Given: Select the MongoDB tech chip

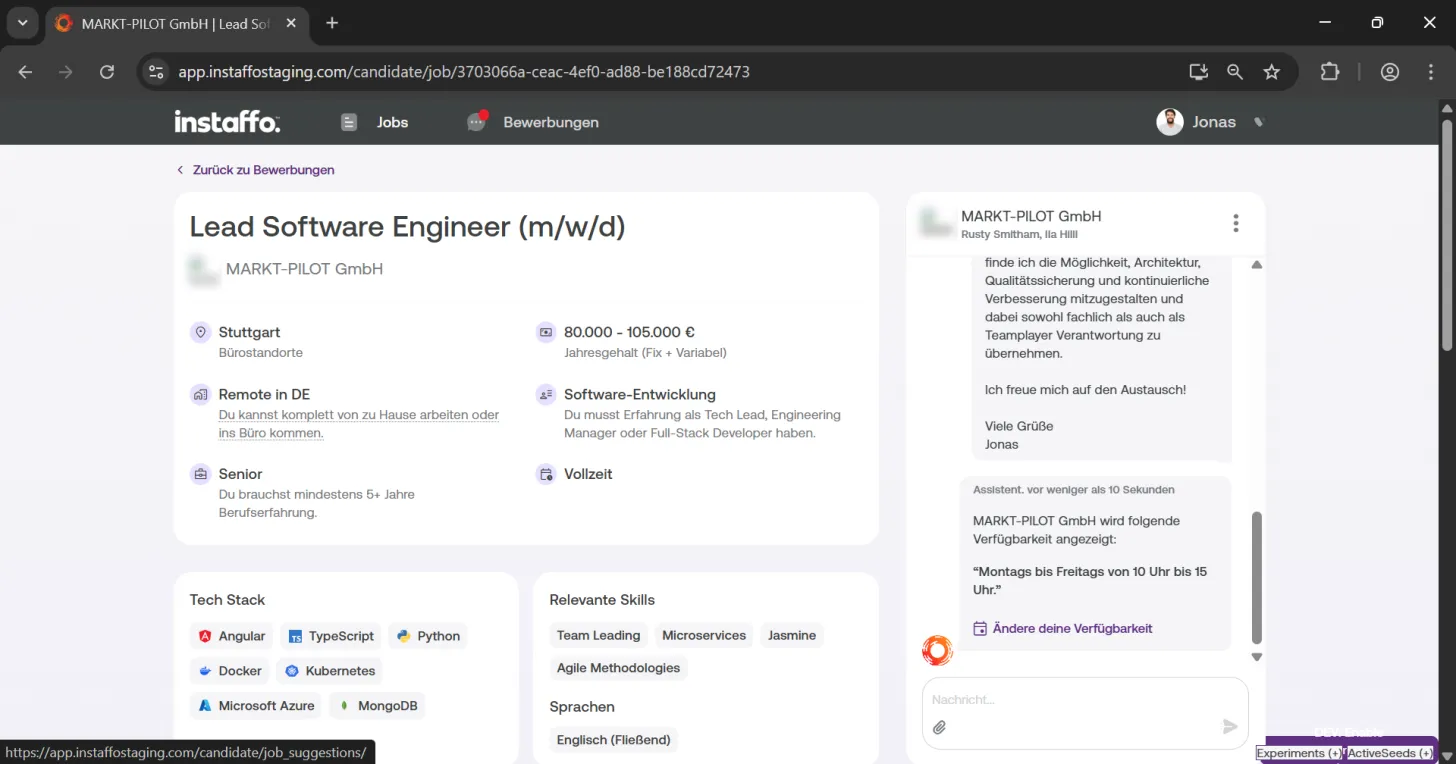Looking at the screenshot, I should point(377,706).
